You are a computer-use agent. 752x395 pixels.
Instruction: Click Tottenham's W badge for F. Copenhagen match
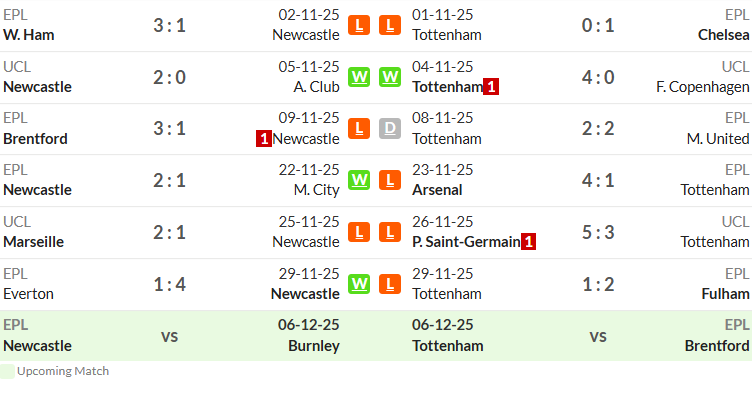[x=390, y=77]
